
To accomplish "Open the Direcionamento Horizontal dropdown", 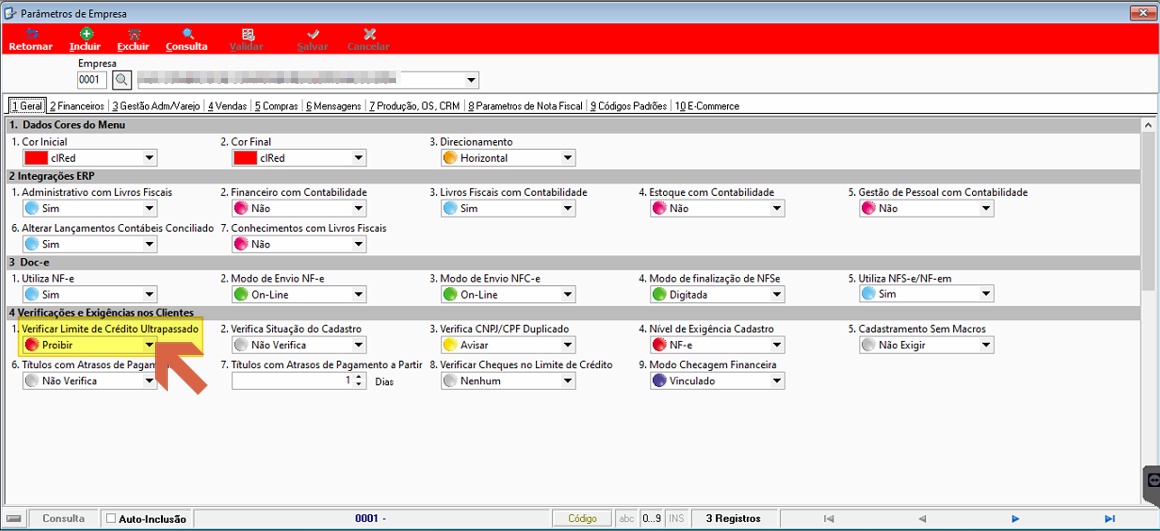I will [x=567, y=158].
